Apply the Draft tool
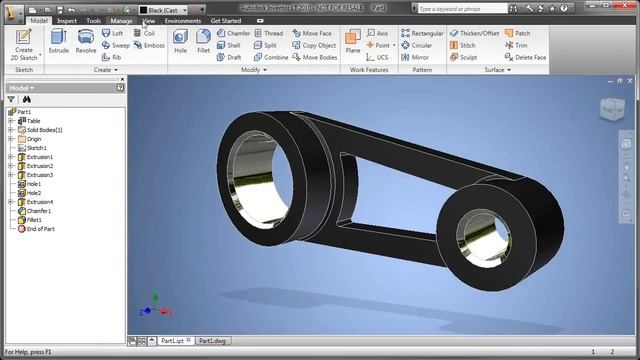Image resolution: width=640 pixels, height=360 pixels. point(229,58)
